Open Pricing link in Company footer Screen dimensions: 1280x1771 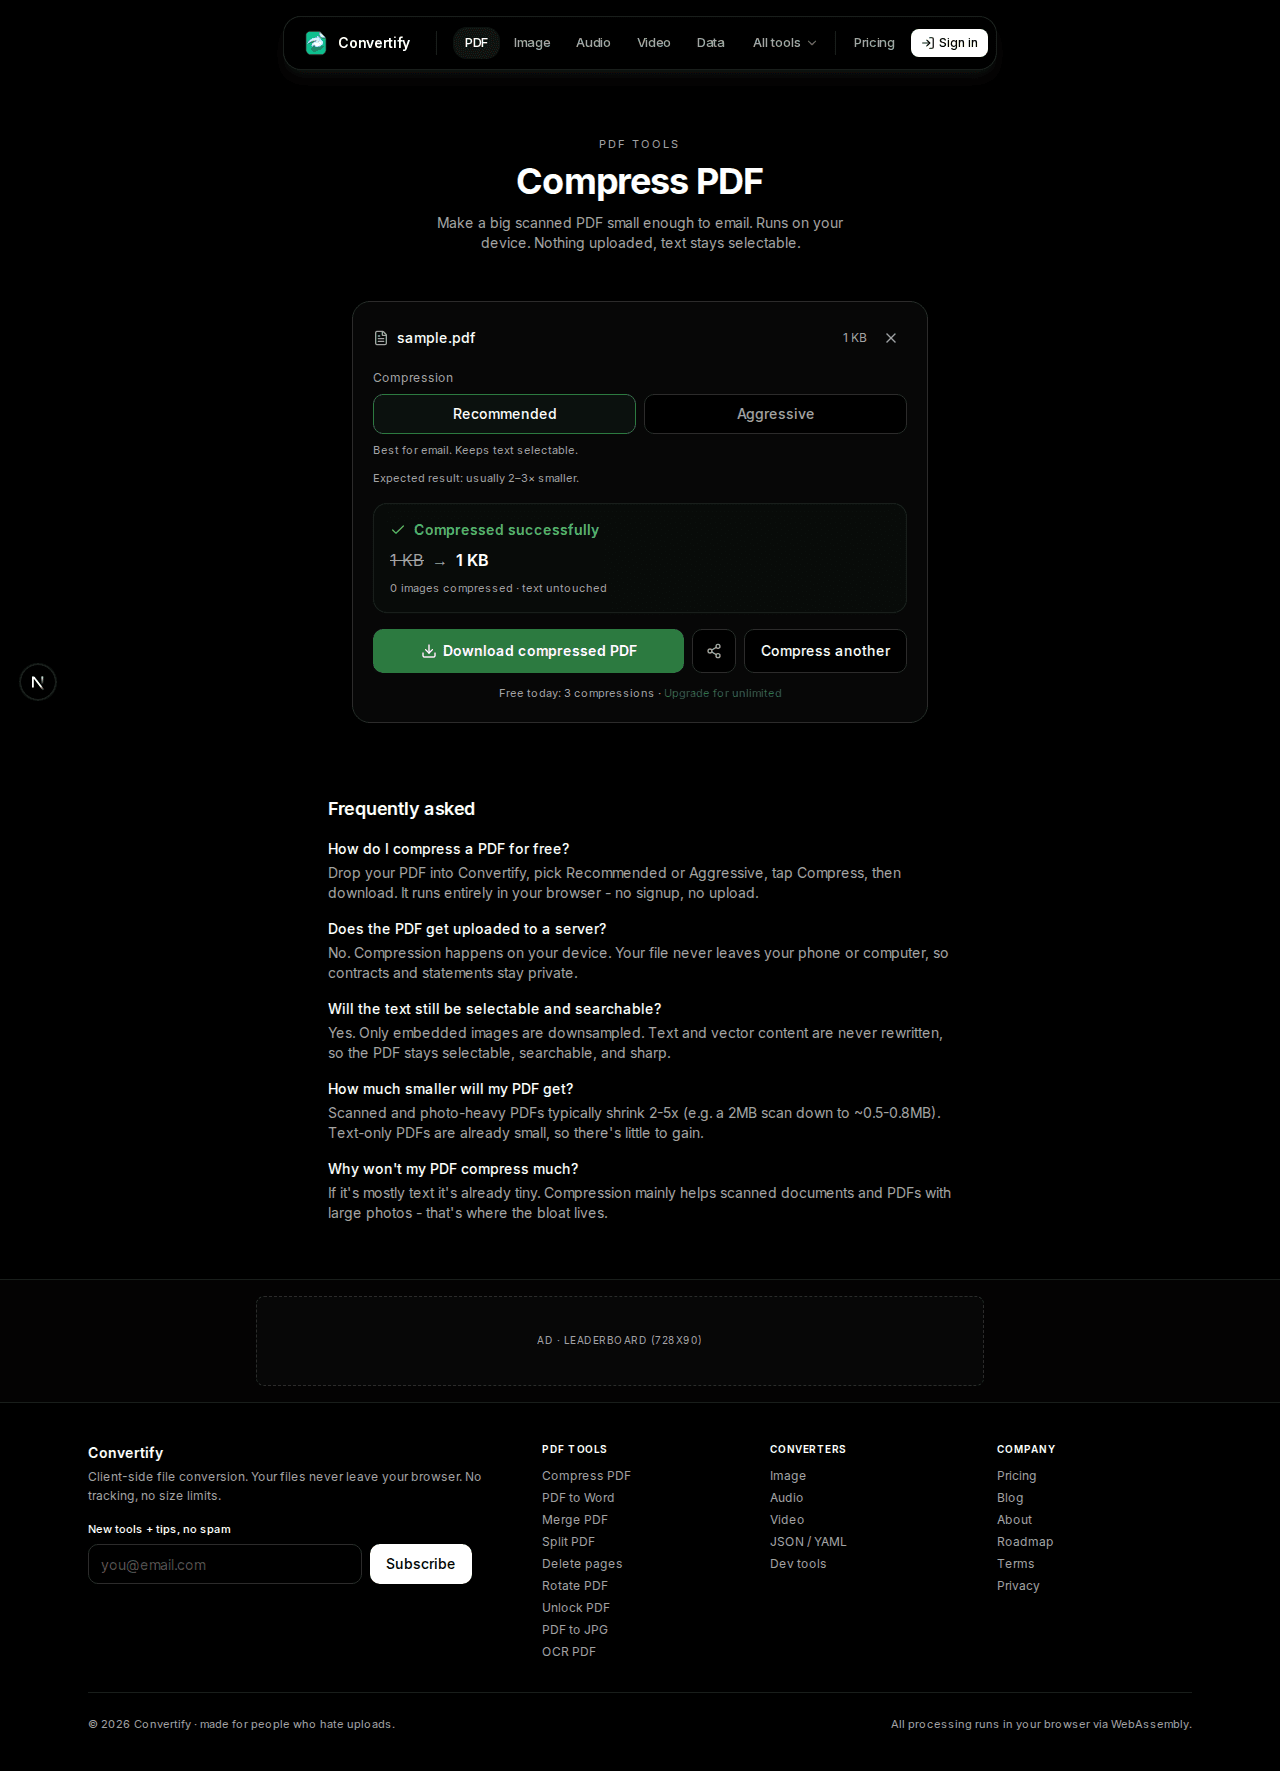(x=1017, y=1476)
